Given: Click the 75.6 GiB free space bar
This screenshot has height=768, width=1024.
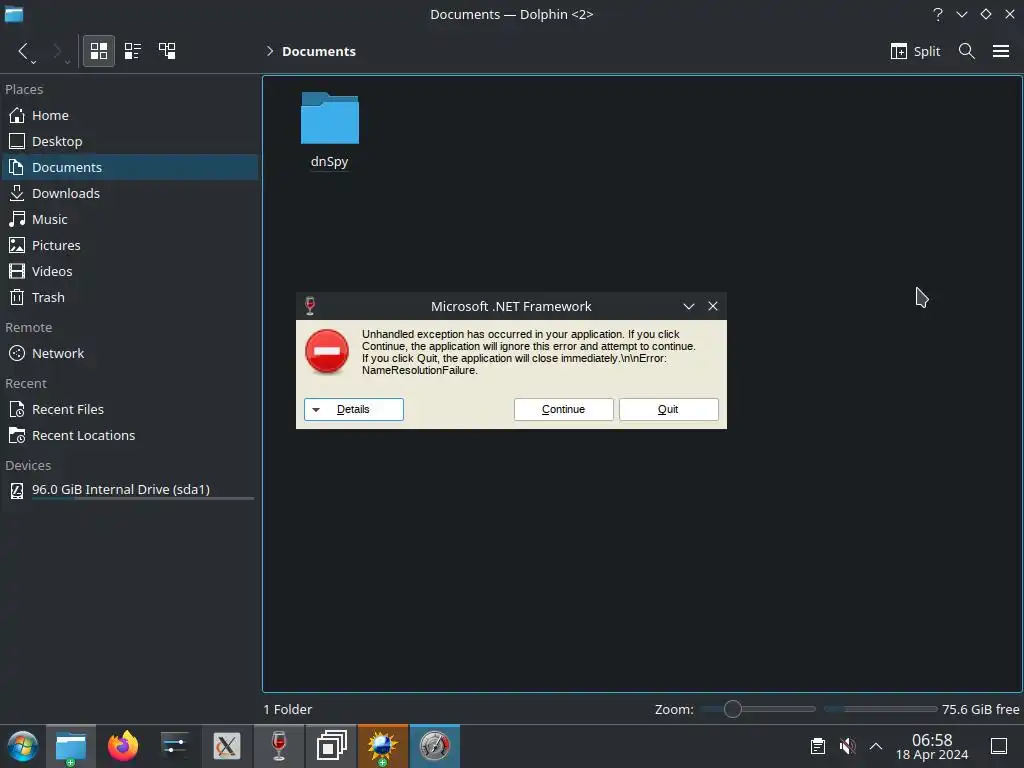Looking at the screenshot, I should (880, 709).
